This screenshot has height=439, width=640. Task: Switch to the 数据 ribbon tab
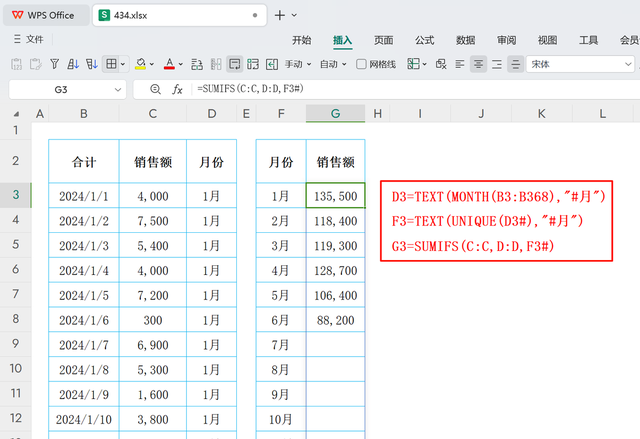point(466,40)
